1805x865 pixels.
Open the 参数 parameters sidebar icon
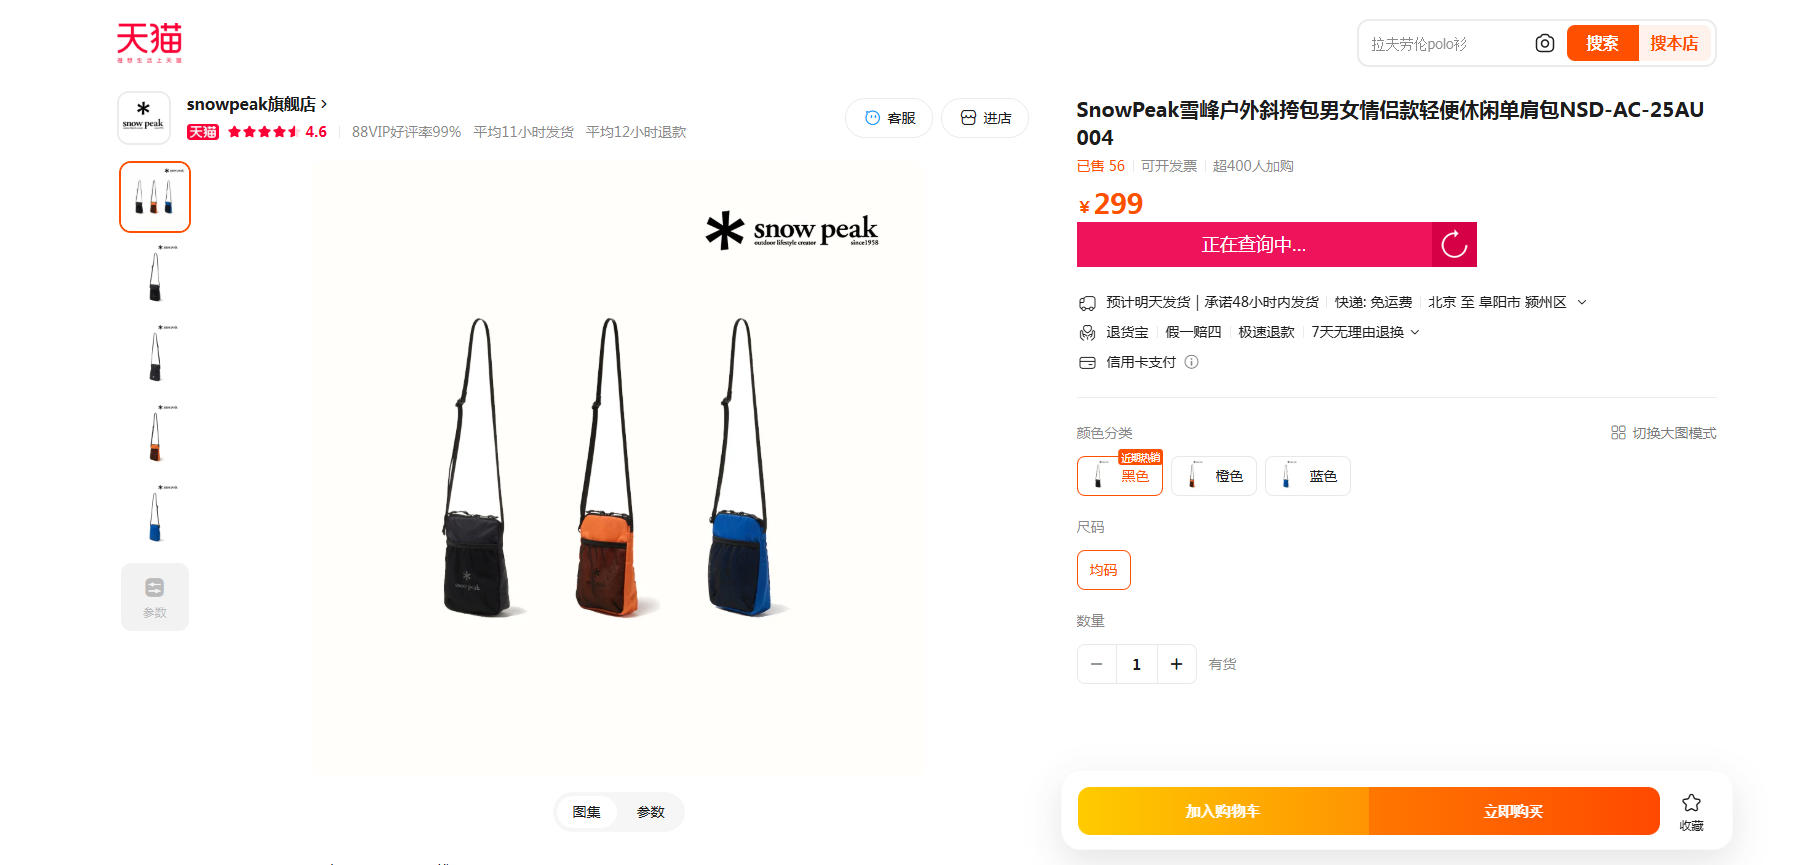coord(155,597)
